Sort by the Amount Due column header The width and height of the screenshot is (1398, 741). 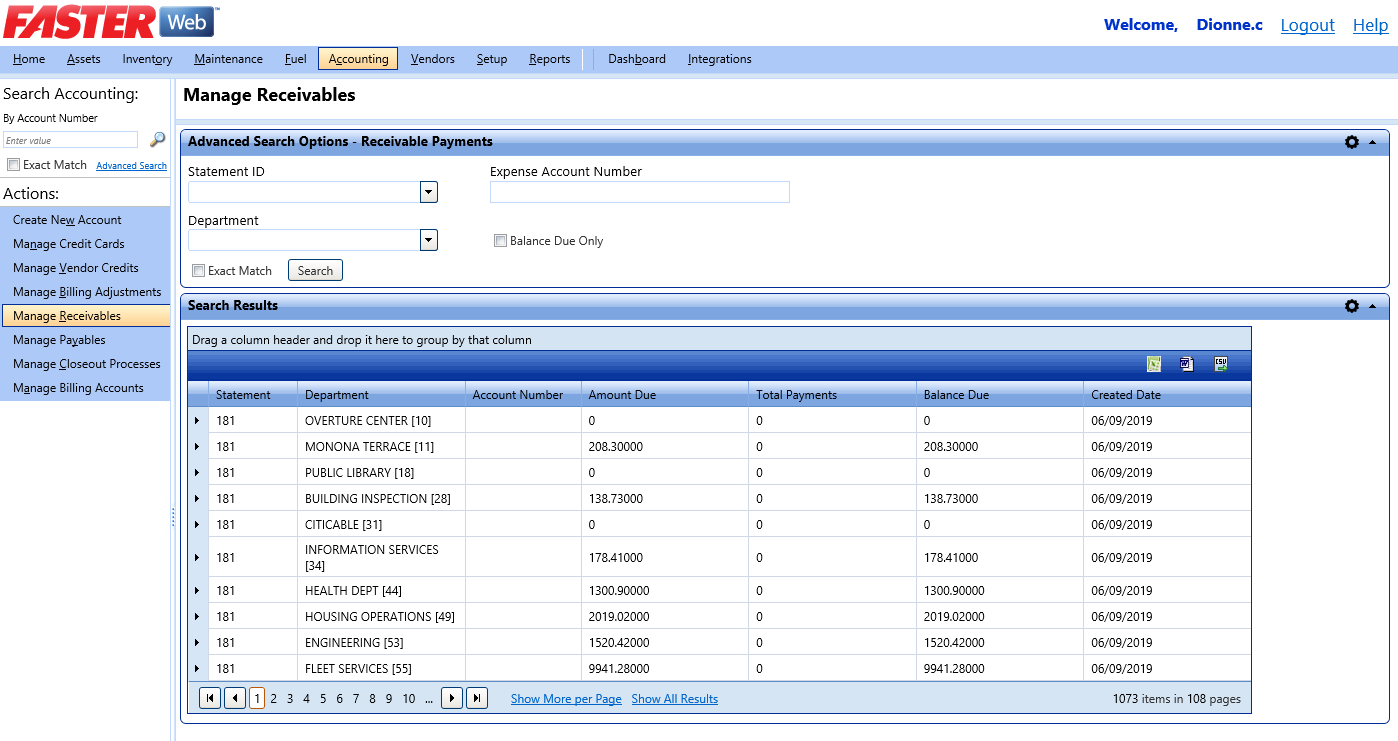click(x=622, y=395)
